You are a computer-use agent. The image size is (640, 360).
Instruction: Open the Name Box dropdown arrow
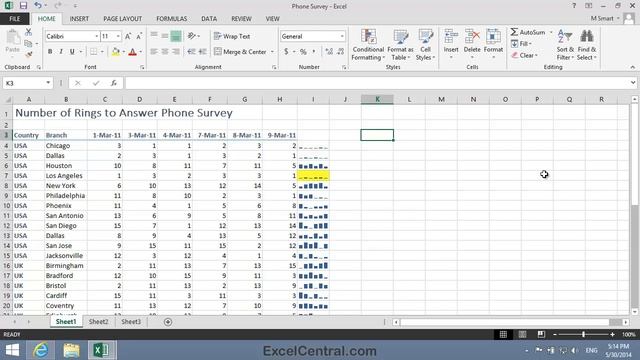tap(48, 83)
